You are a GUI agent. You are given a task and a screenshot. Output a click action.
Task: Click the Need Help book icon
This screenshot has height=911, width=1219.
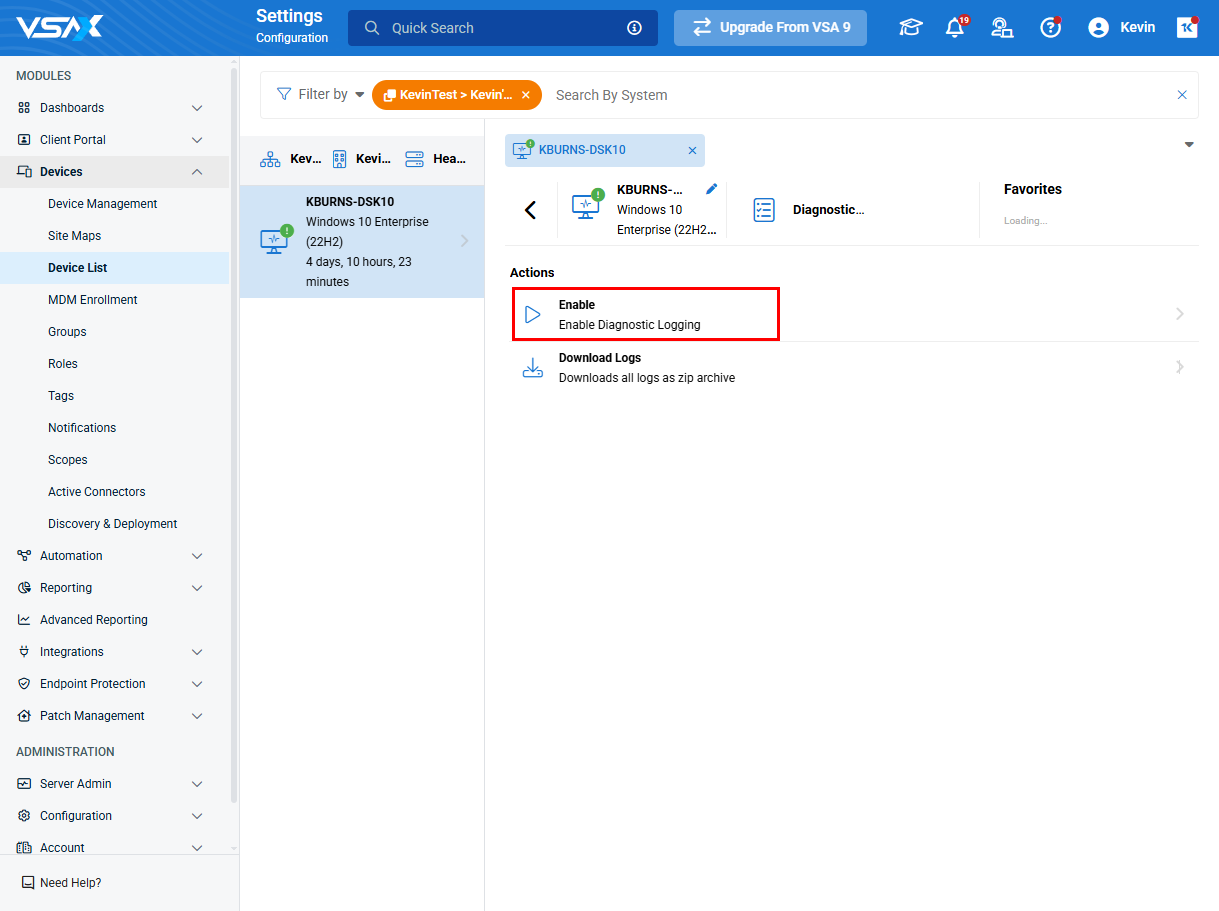[28, 883]
